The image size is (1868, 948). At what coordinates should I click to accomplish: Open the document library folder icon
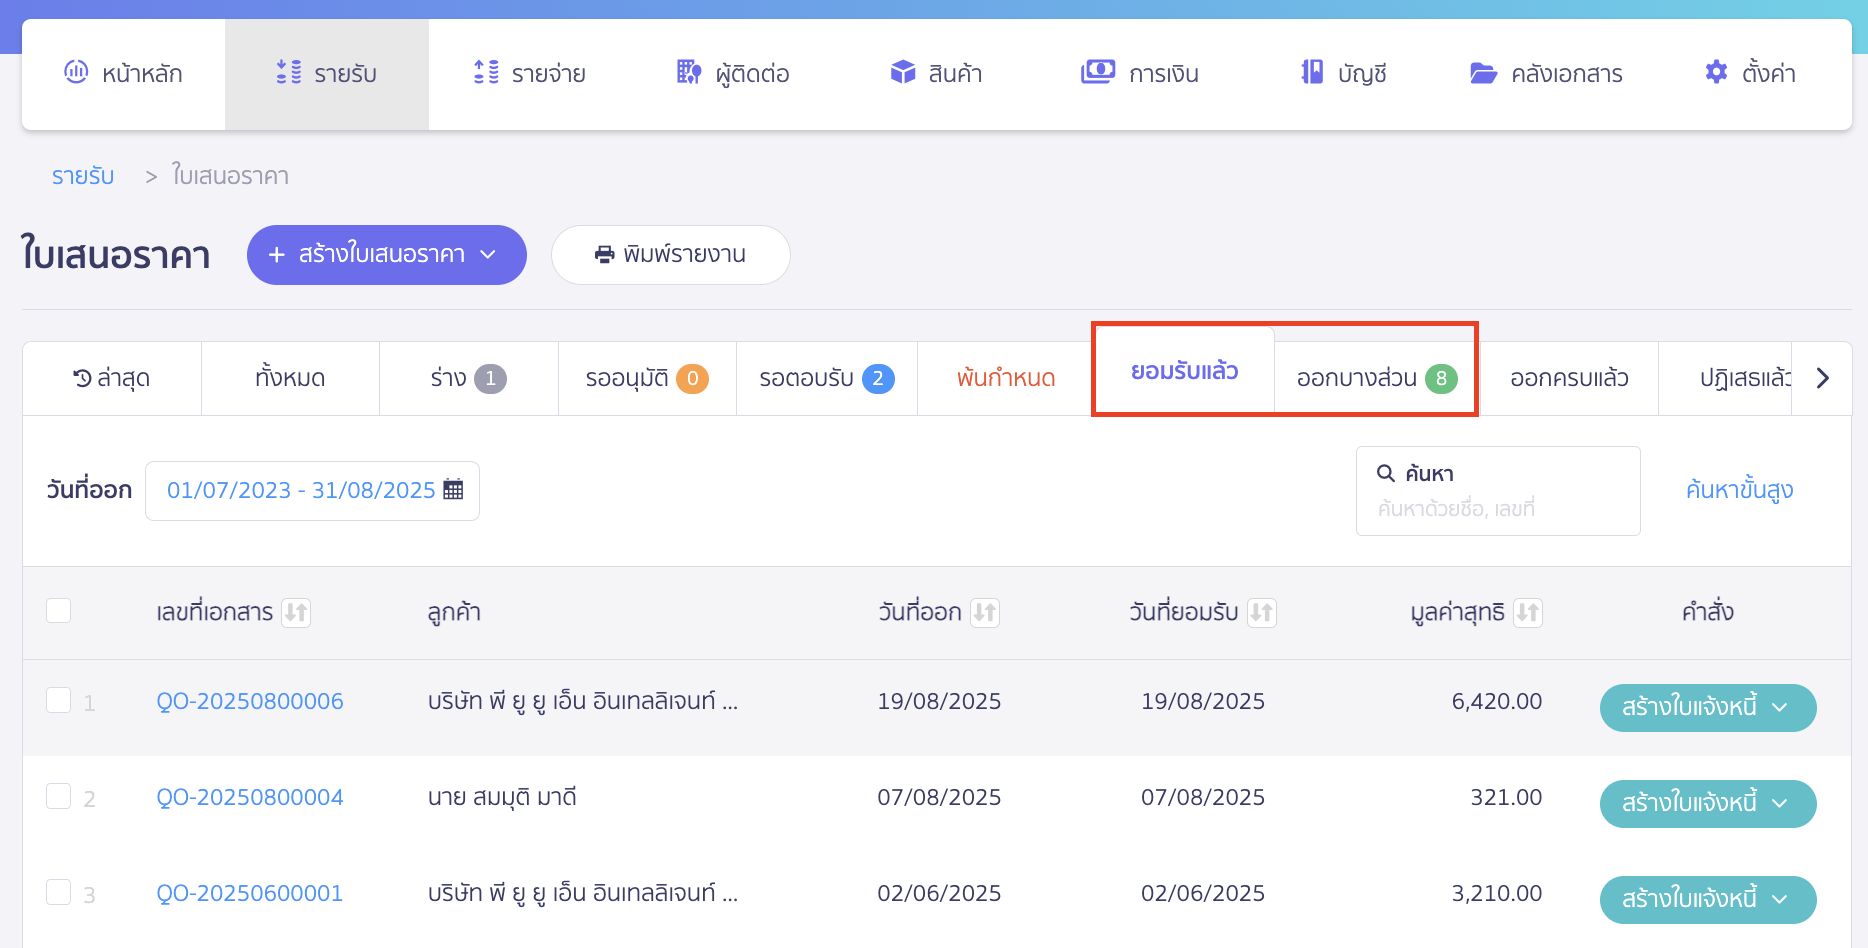point(1483,73)
